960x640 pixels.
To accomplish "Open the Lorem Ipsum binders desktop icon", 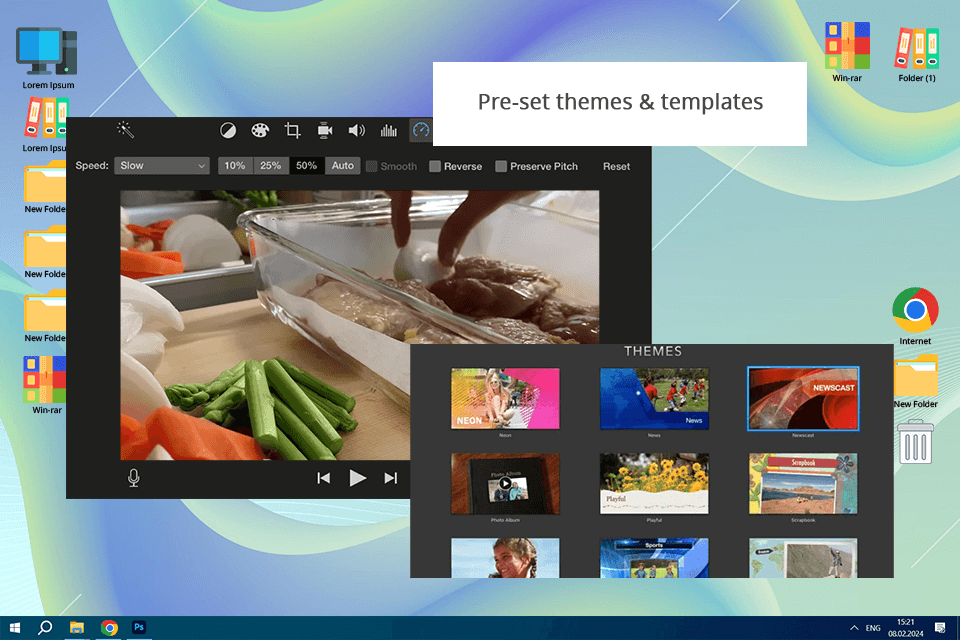I will [x=45, y=125].
